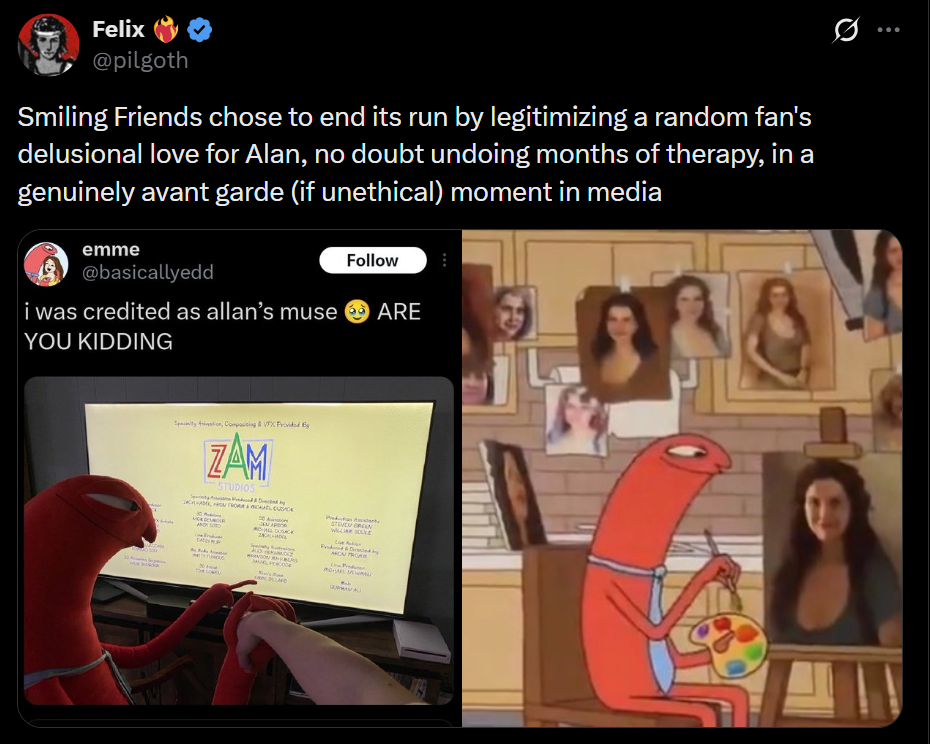
Task: Click the ZAM Studios logo in the photo
Action: [x=238, y=460]
